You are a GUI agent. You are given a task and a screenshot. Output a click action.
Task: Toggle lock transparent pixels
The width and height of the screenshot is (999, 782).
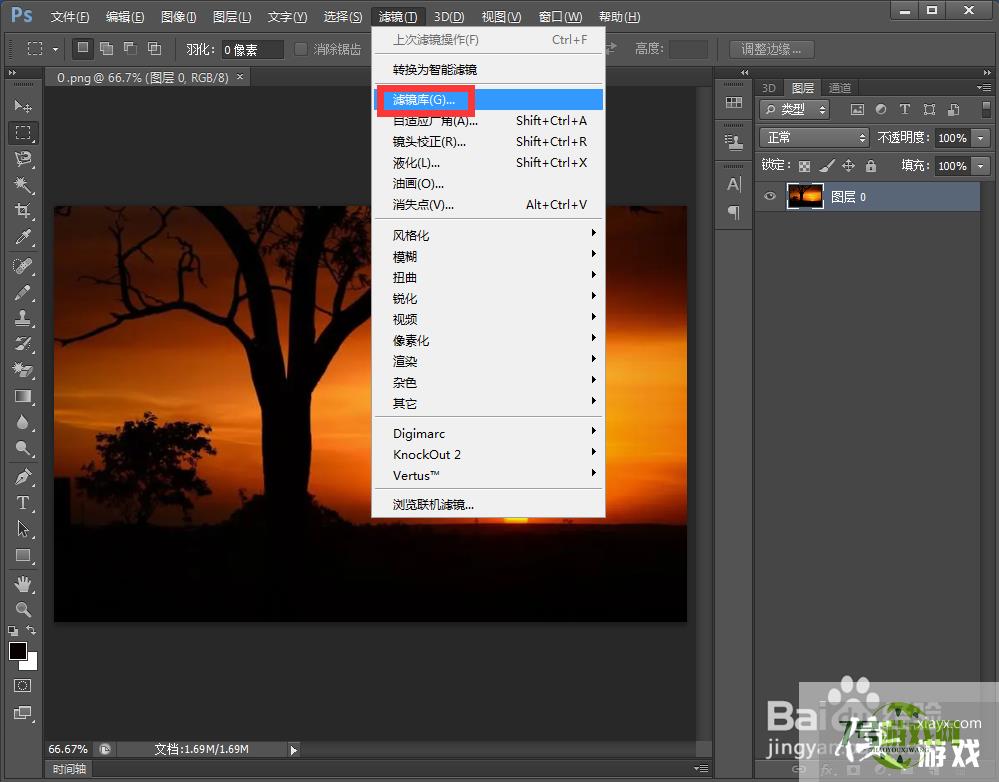click(805, 166)
